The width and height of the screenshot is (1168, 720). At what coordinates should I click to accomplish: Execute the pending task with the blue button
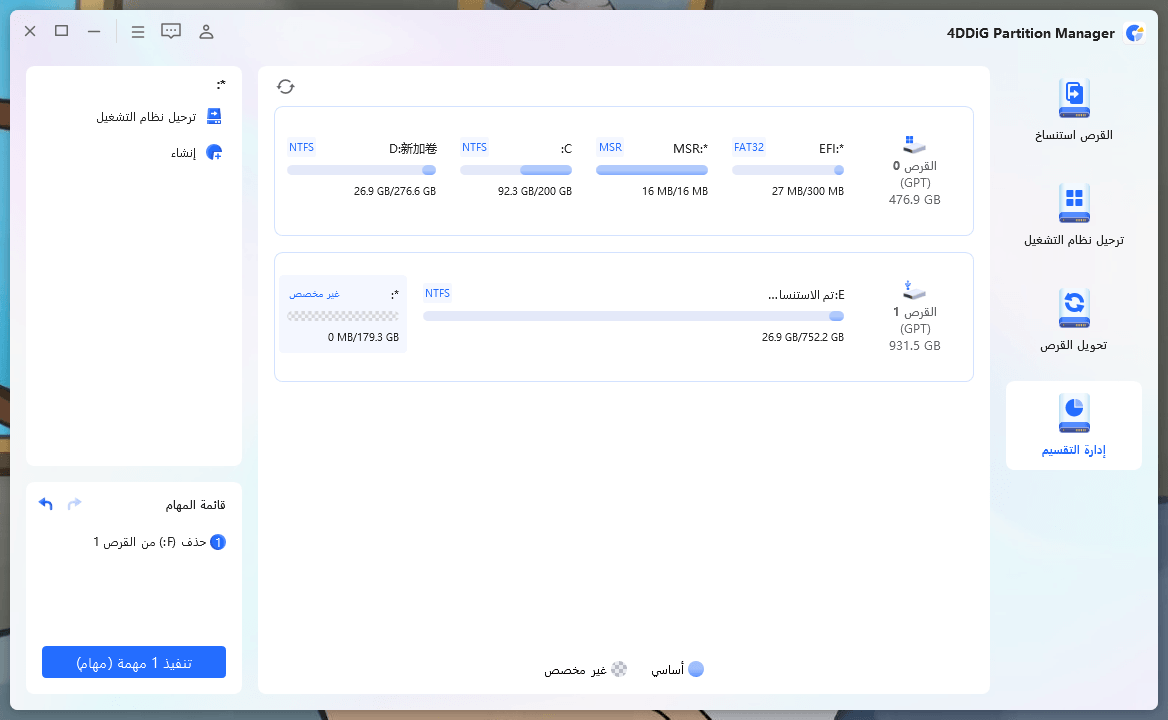133,661
